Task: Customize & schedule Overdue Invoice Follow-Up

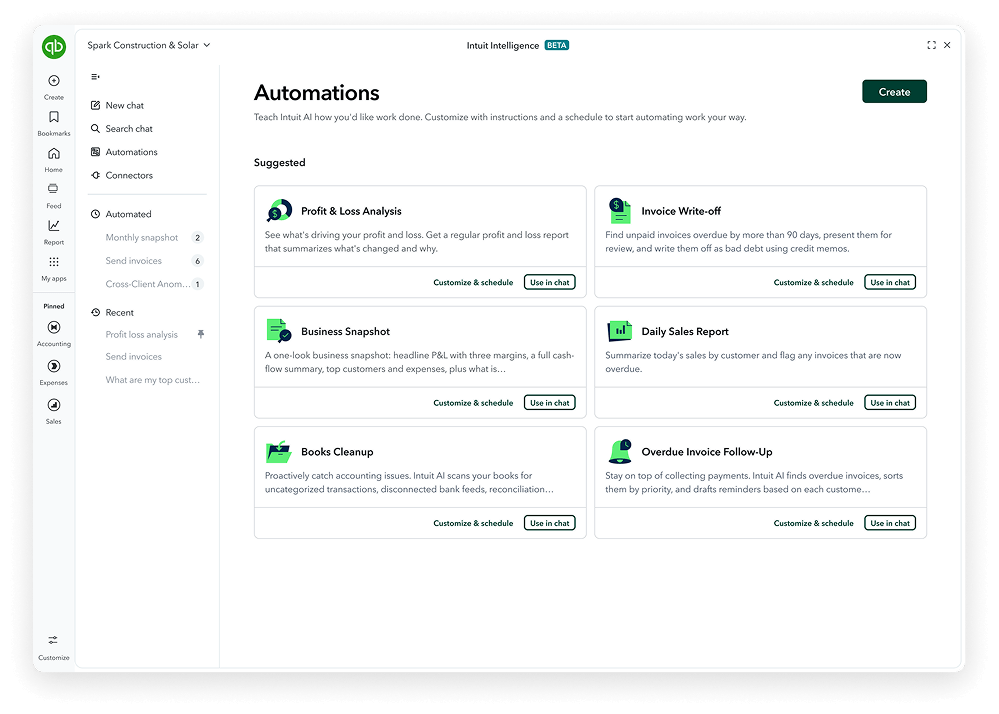Action: pyautogui.click(x=814, y=523)
